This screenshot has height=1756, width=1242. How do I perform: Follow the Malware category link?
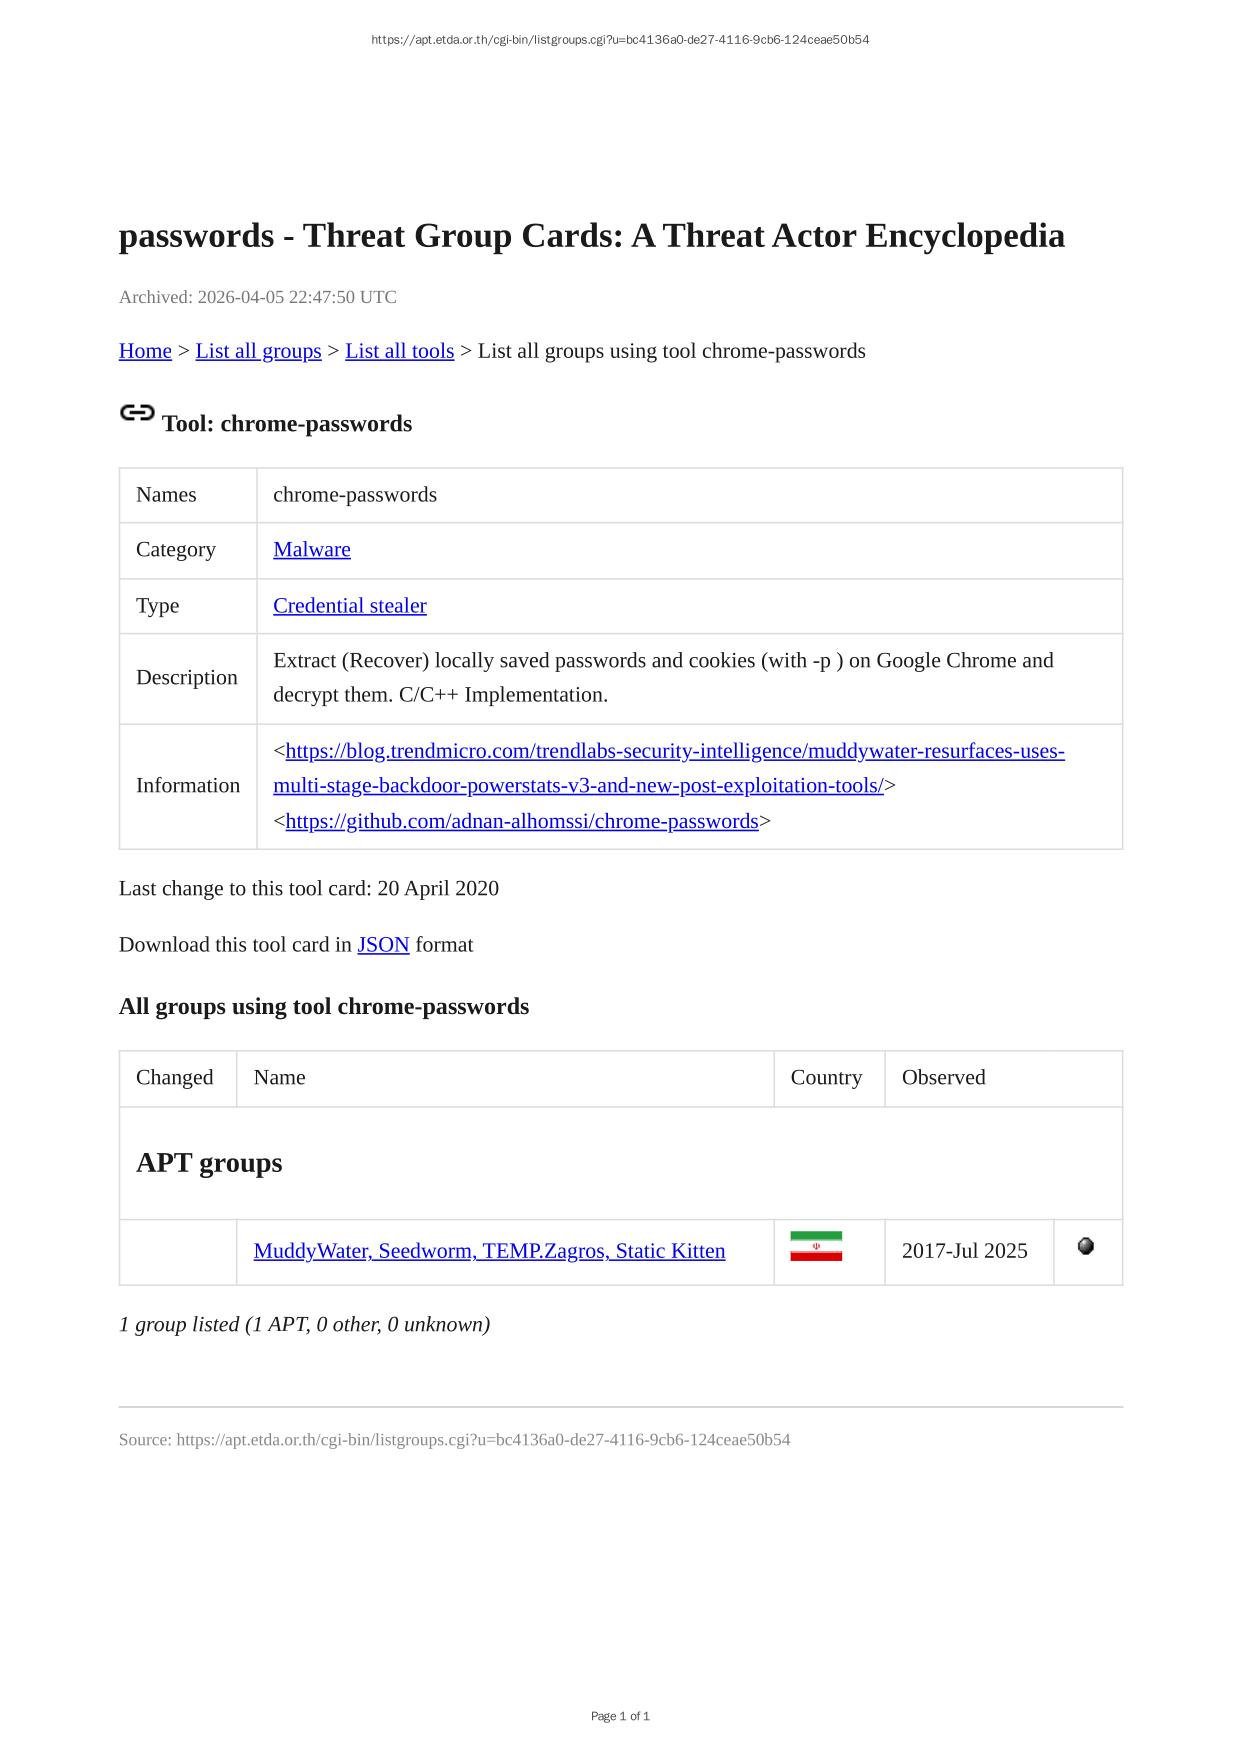click(311, 549)
